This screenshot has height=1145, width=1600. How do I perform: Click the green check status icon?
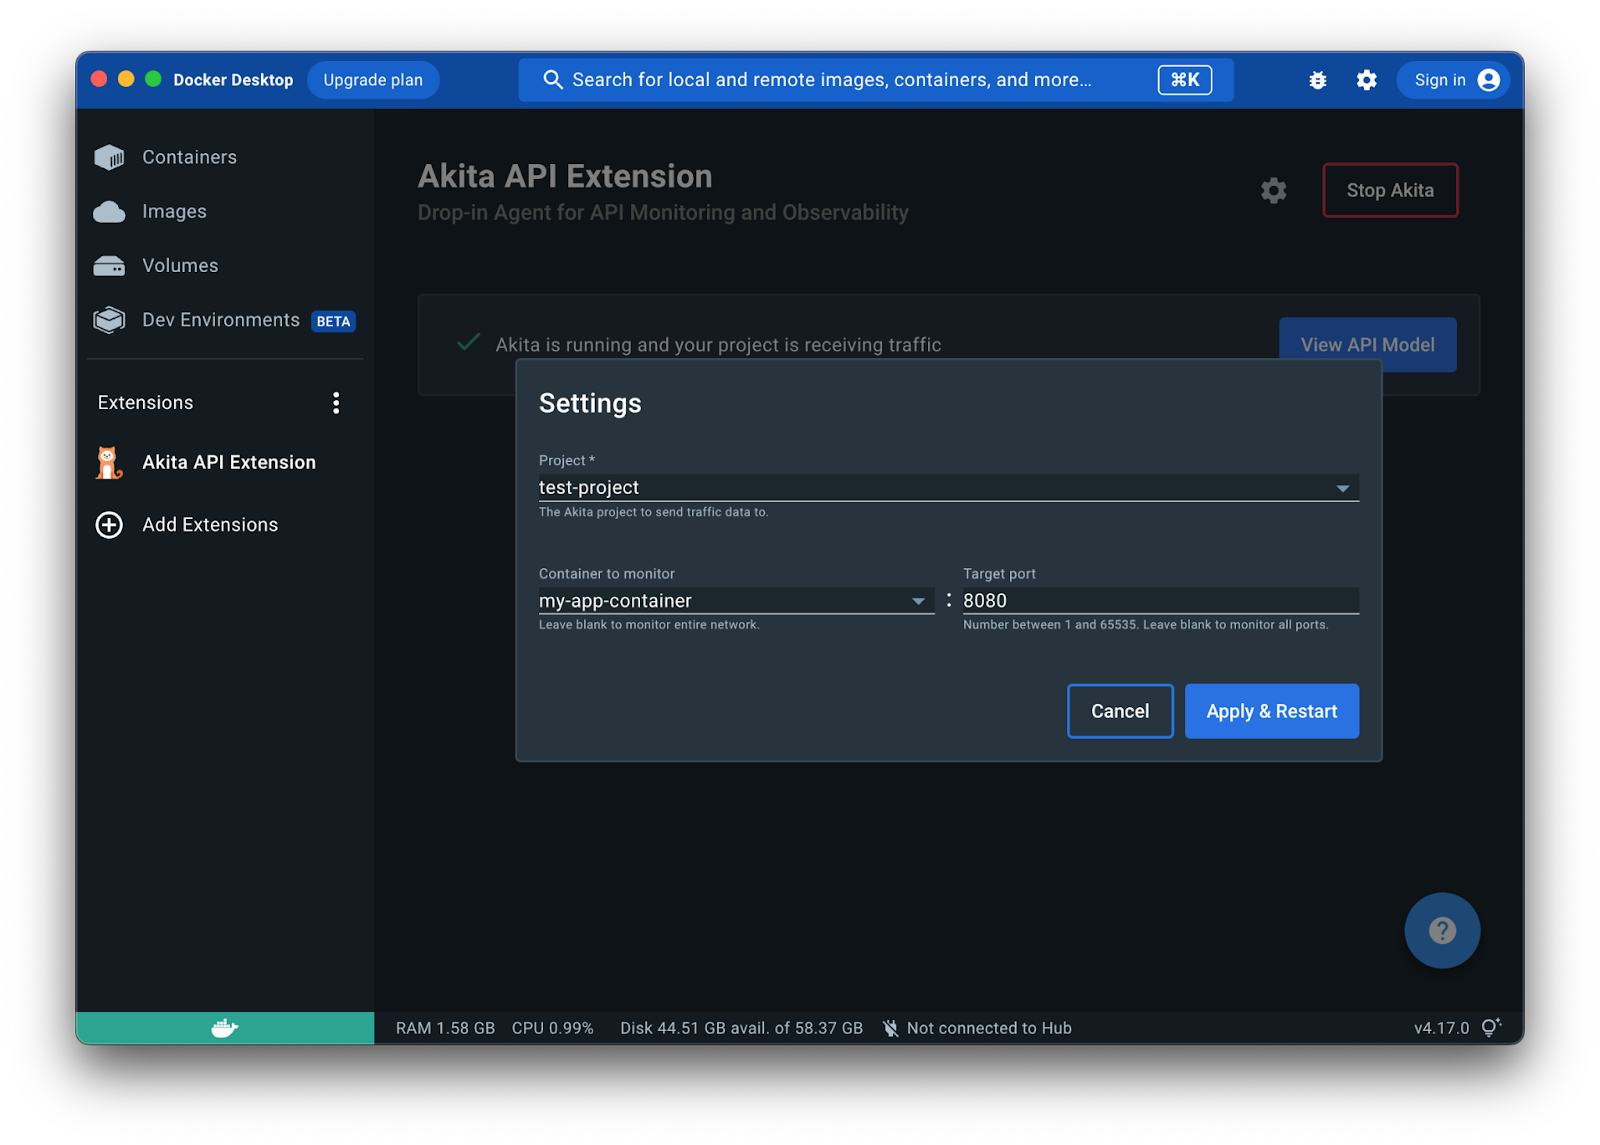(x=468, y=343)
